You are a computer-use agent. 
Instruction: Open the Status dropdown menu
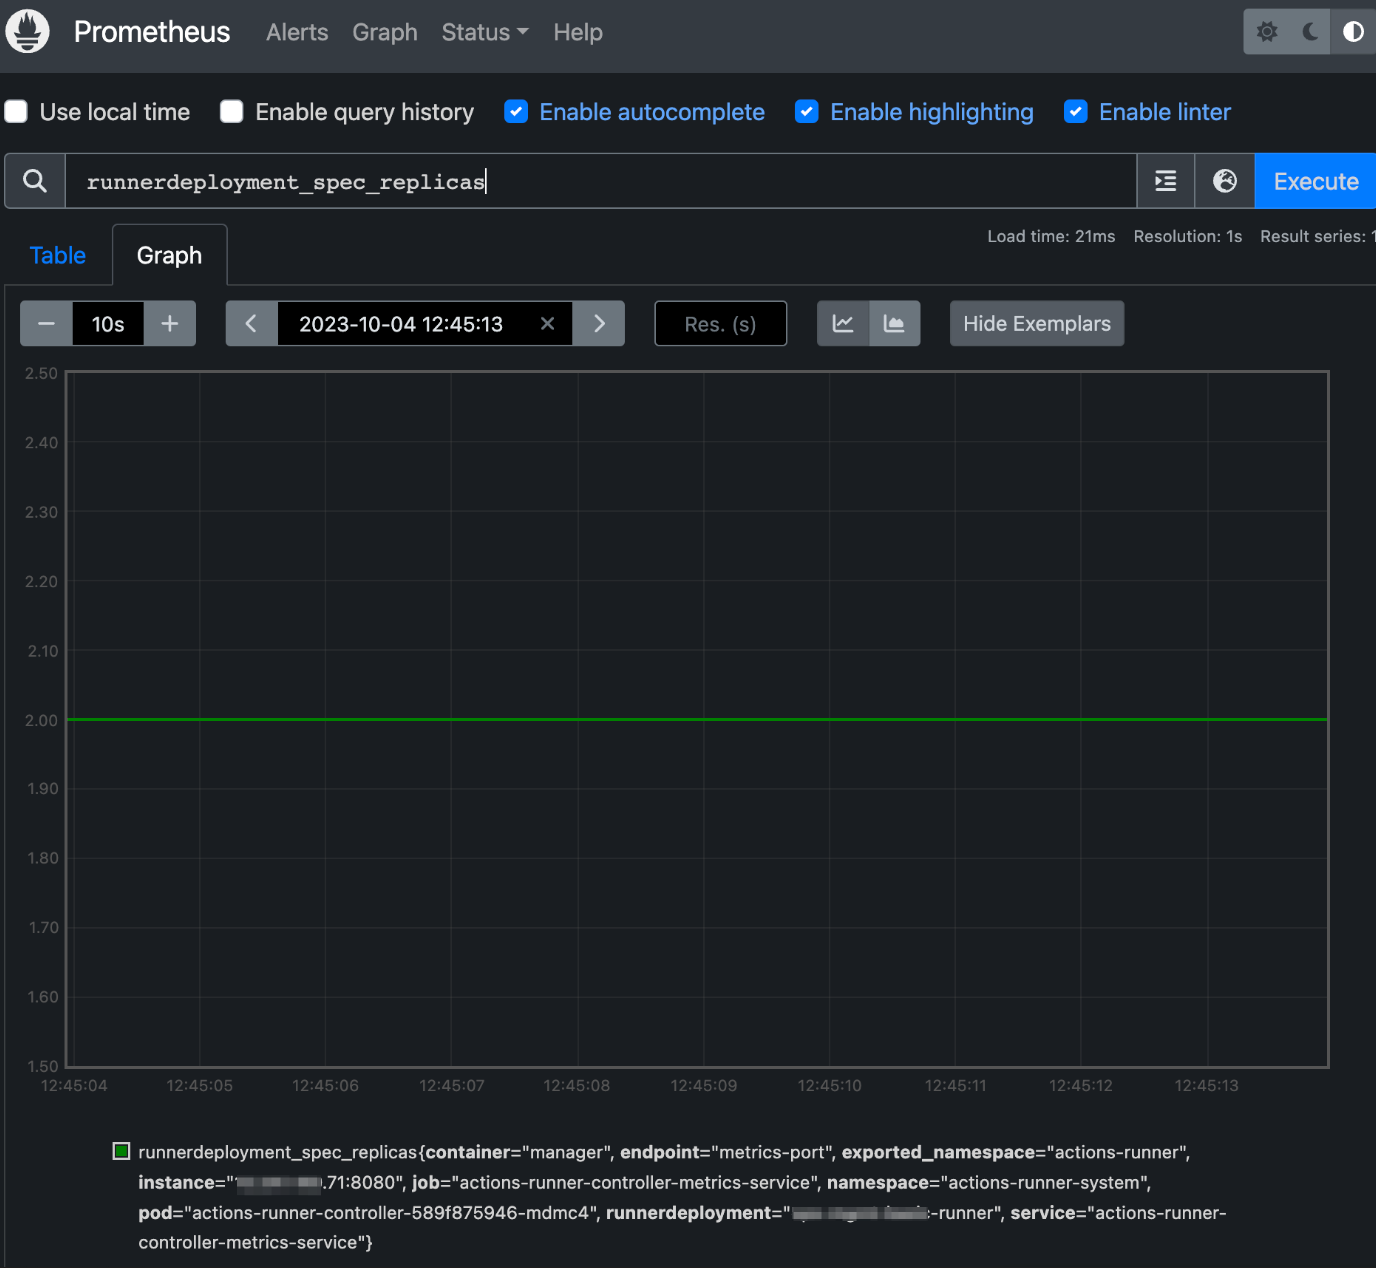(x=485, y=32)
